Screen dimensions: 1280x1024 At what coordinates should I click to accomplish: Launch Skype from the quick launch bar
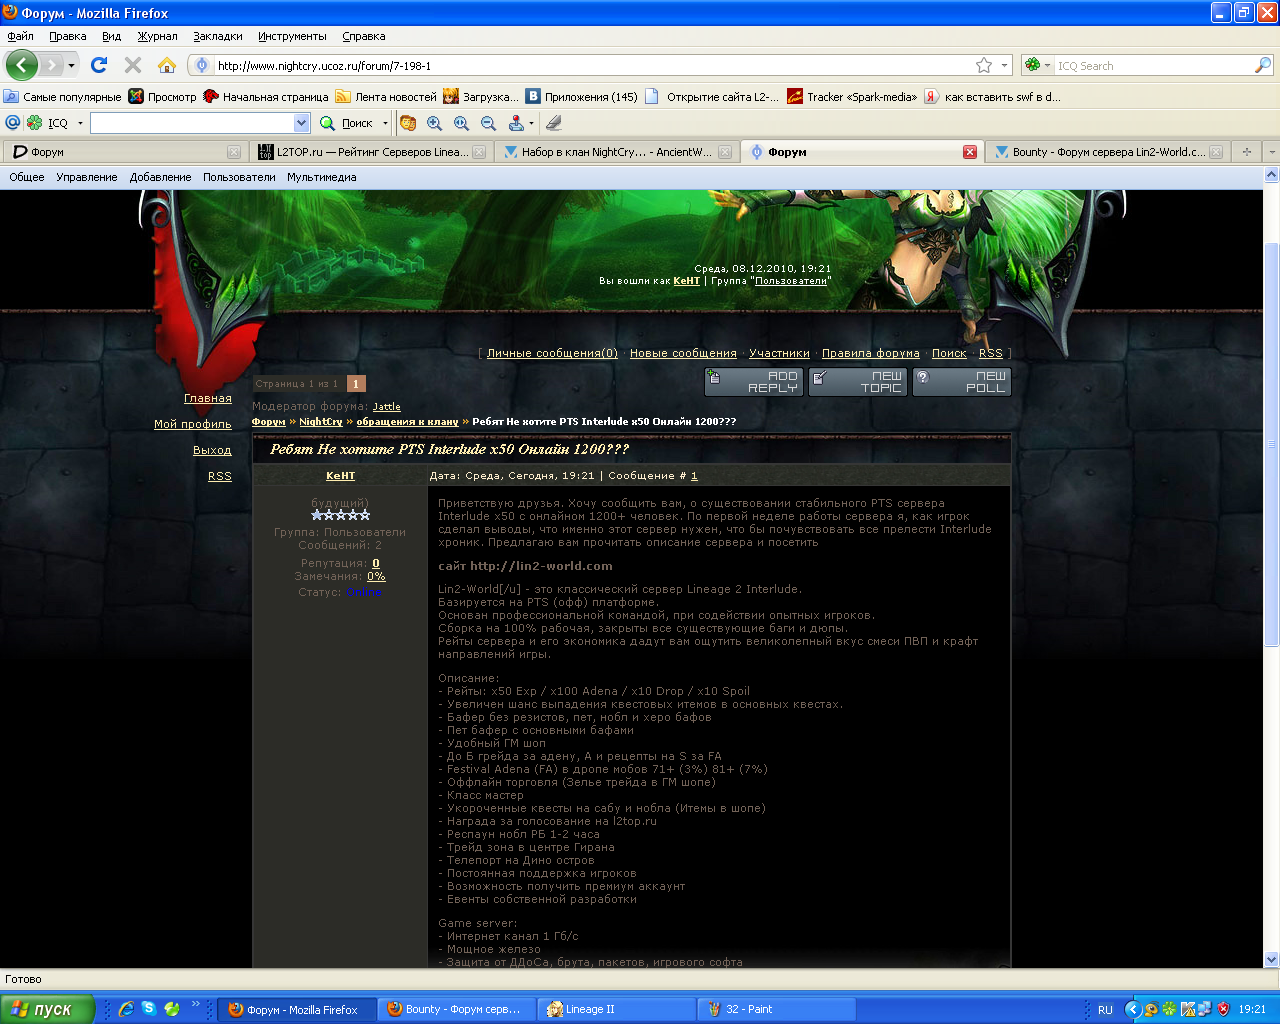click(x=149, y=1009)
